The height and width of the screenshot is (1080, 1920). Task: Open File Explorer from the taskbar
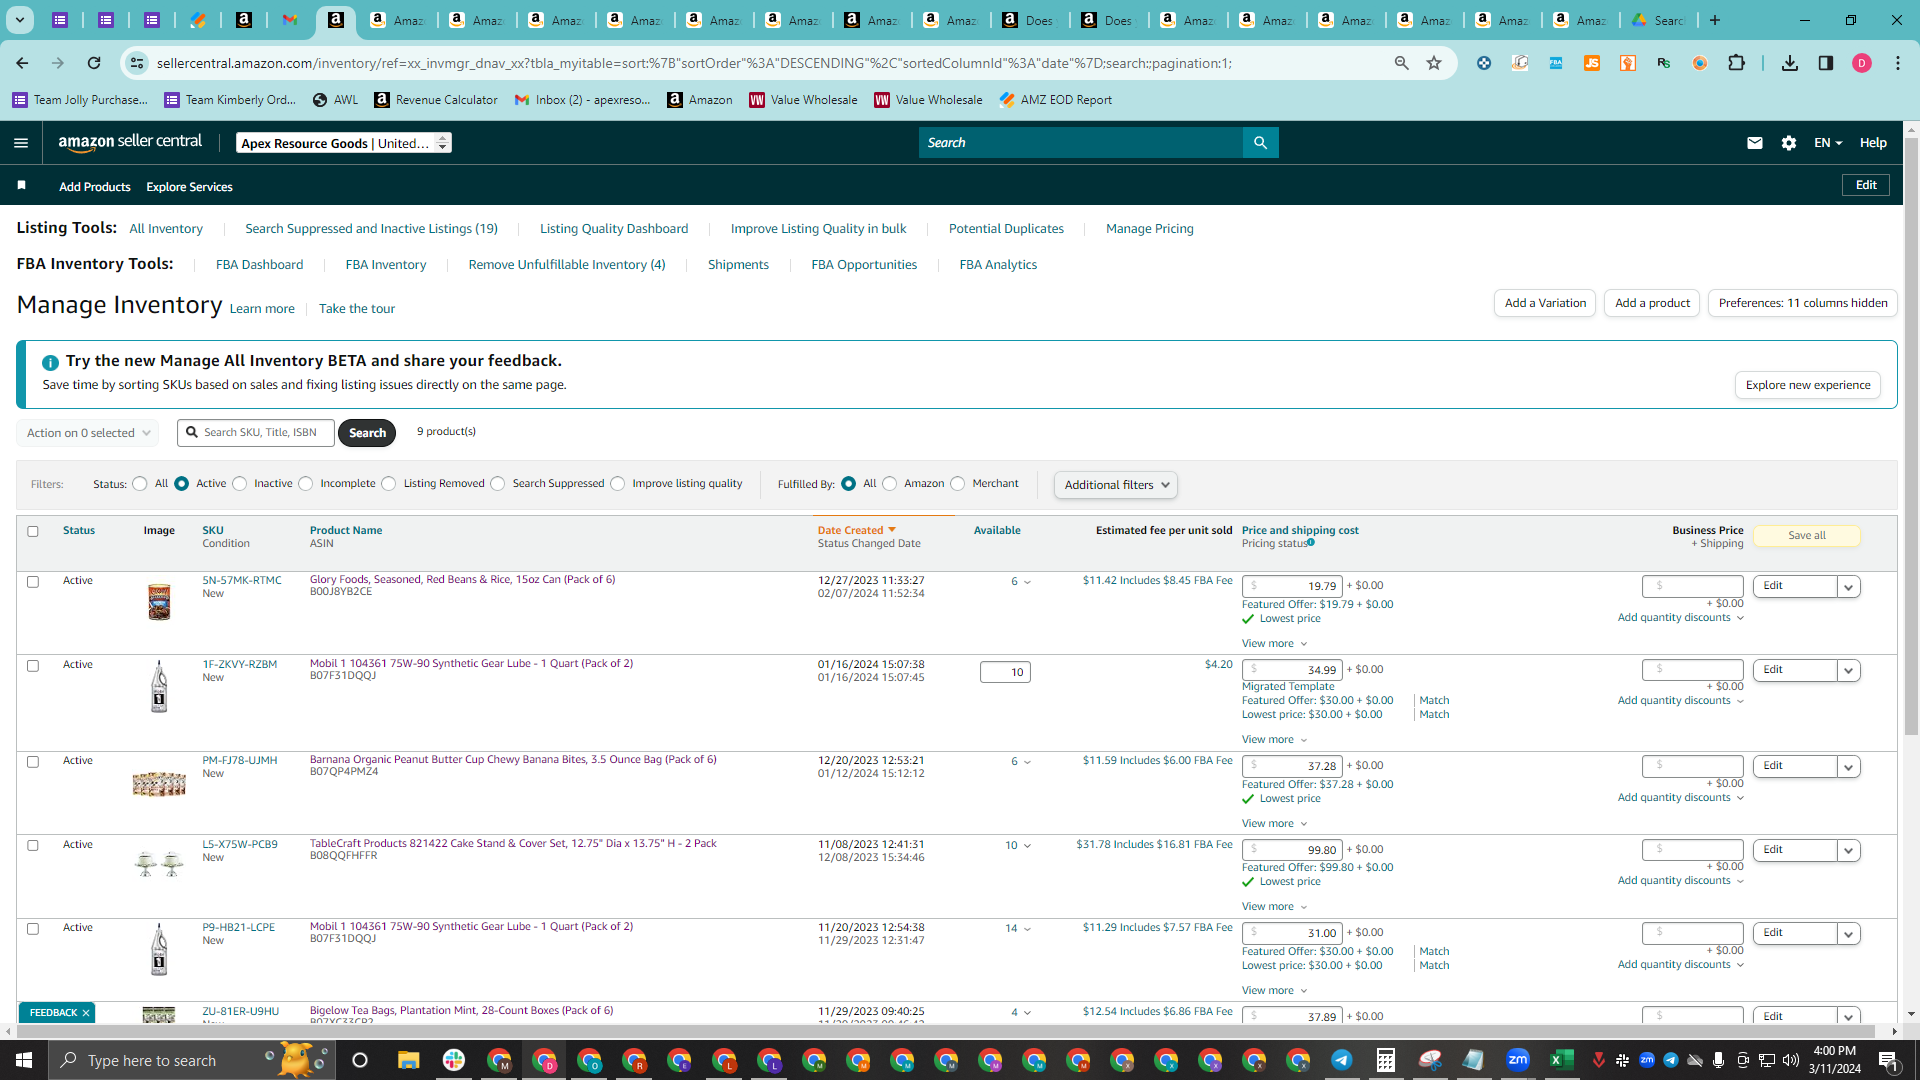(x=408, y=1060)
